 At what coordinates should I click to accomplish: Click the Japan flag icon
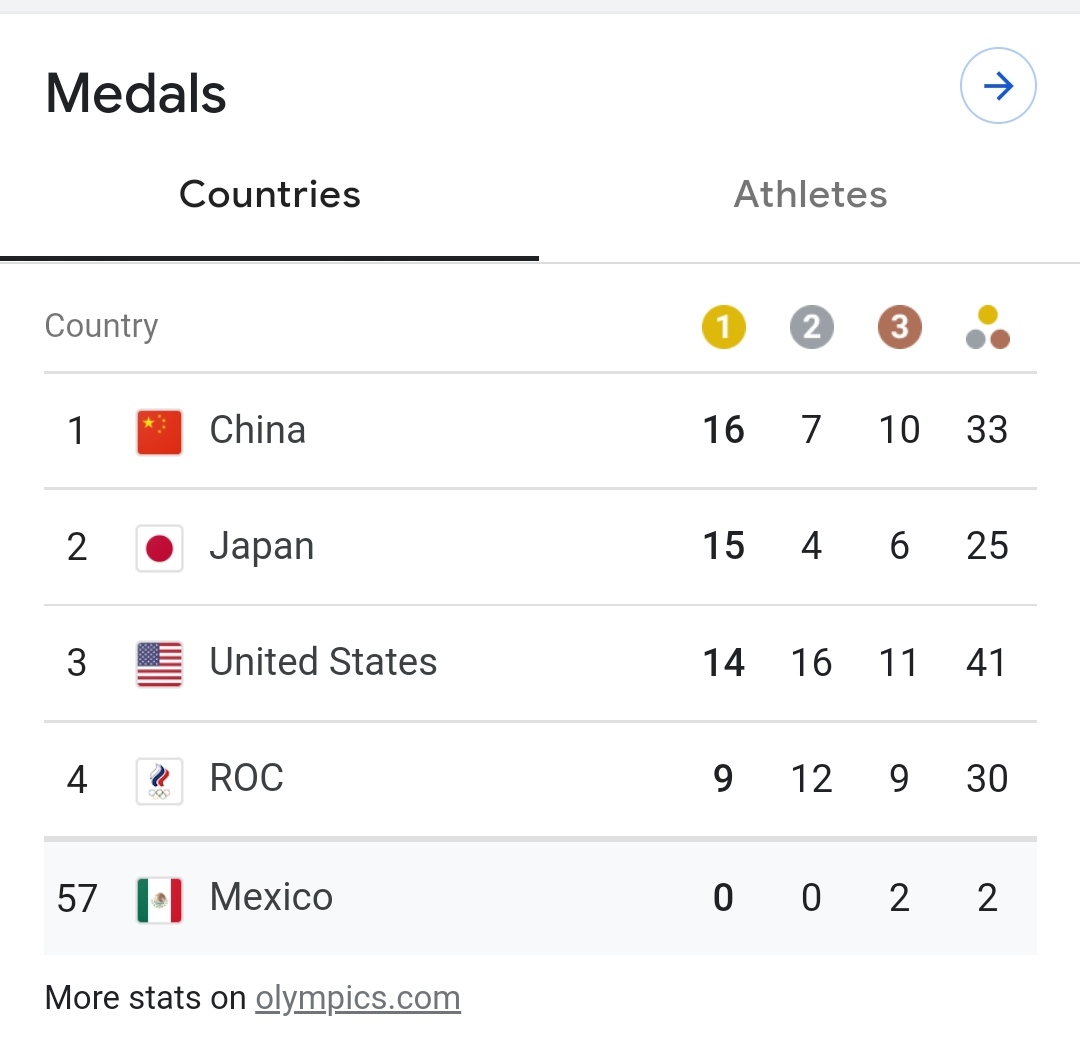159,548
